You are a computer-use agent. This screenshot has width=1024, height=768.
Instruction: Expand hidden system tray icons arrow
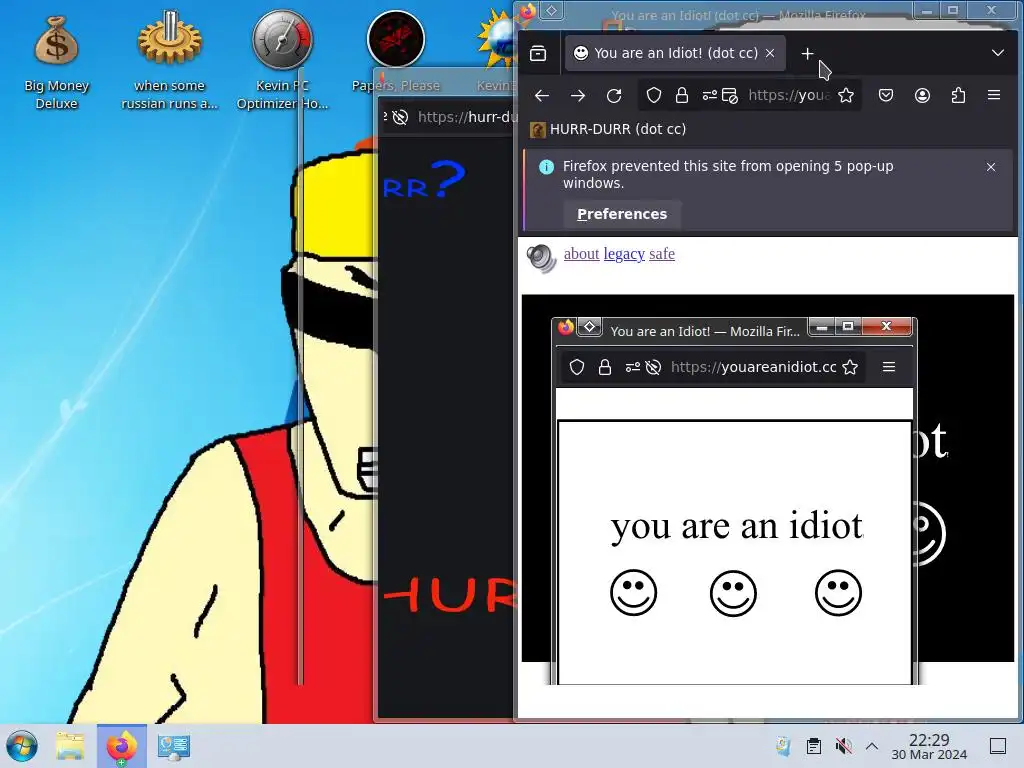pos(872,746)
